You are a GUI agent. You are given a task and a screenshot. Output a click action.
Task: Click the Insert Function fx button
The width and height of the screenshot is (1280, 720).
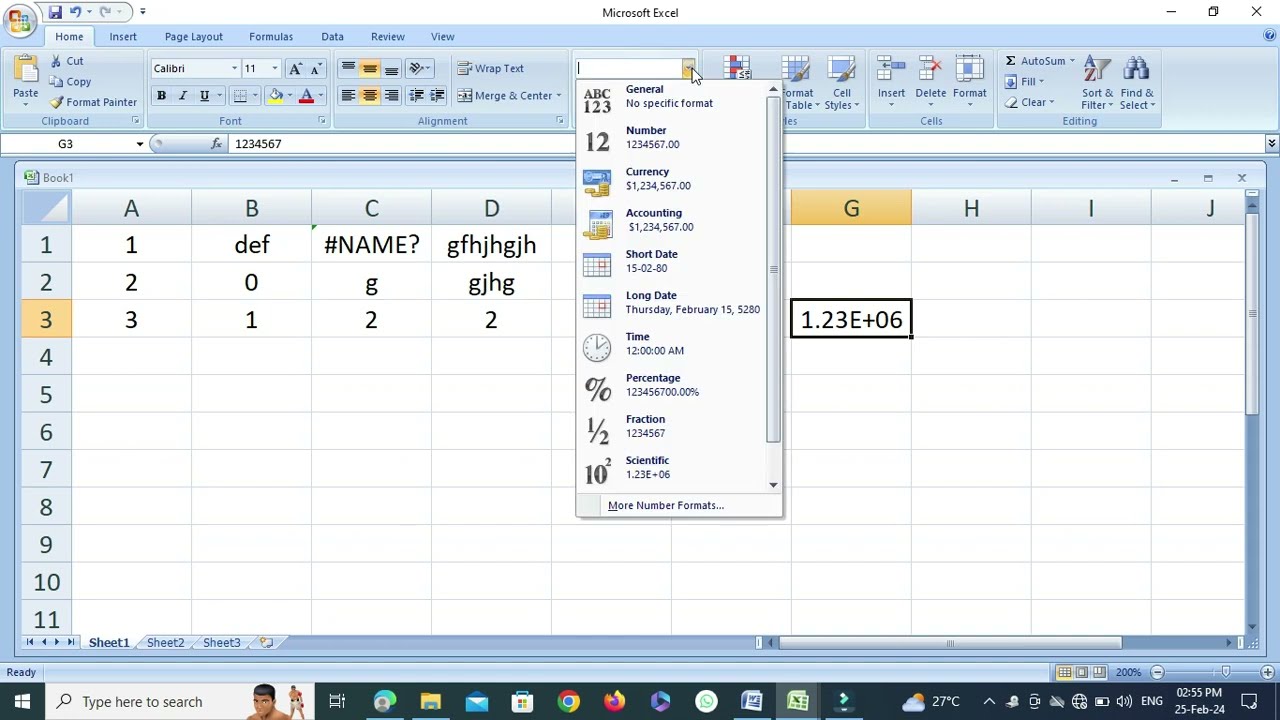point(216,144)
